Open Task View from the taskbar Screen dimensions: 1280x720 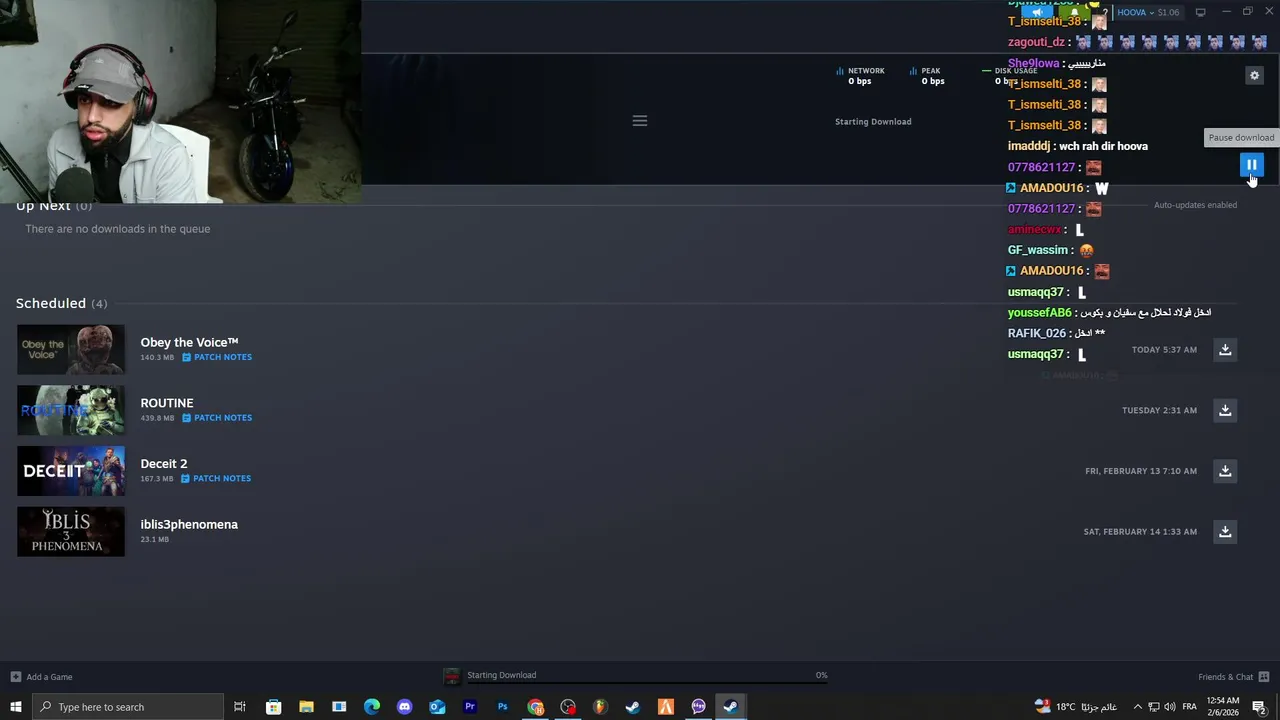tap(240, 707)
